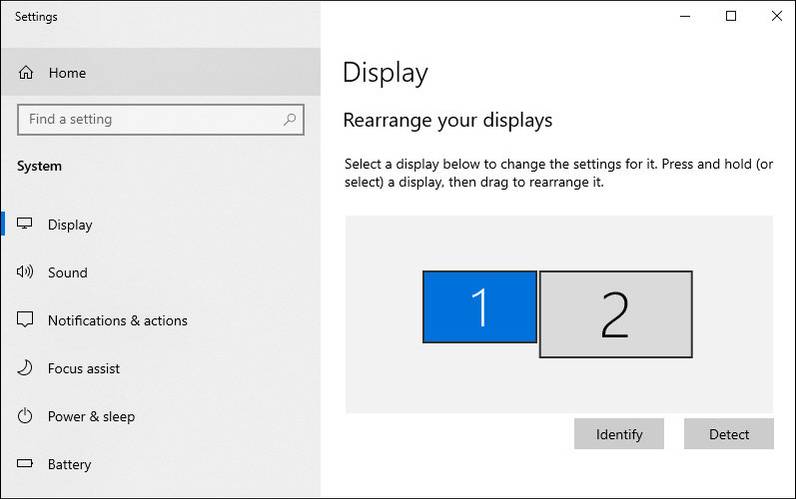Click the Focus assist moon icon
The width and height of the screenshot is (796, 499).
26,369
